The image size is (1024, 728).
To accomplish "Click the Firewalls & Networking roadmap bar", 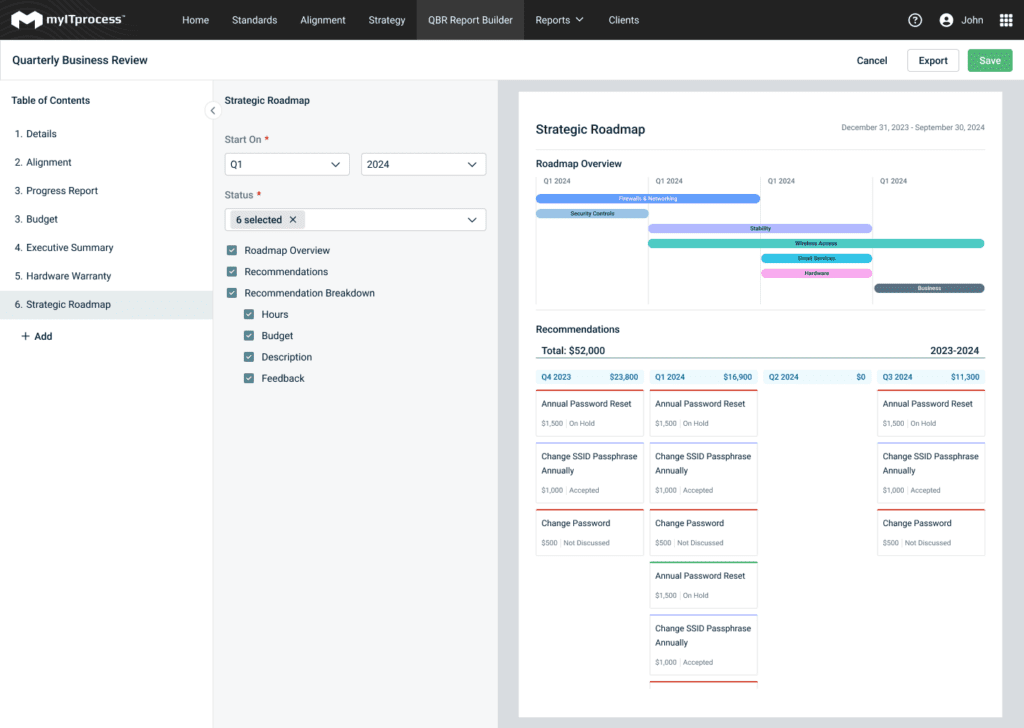I will point(647,199).
